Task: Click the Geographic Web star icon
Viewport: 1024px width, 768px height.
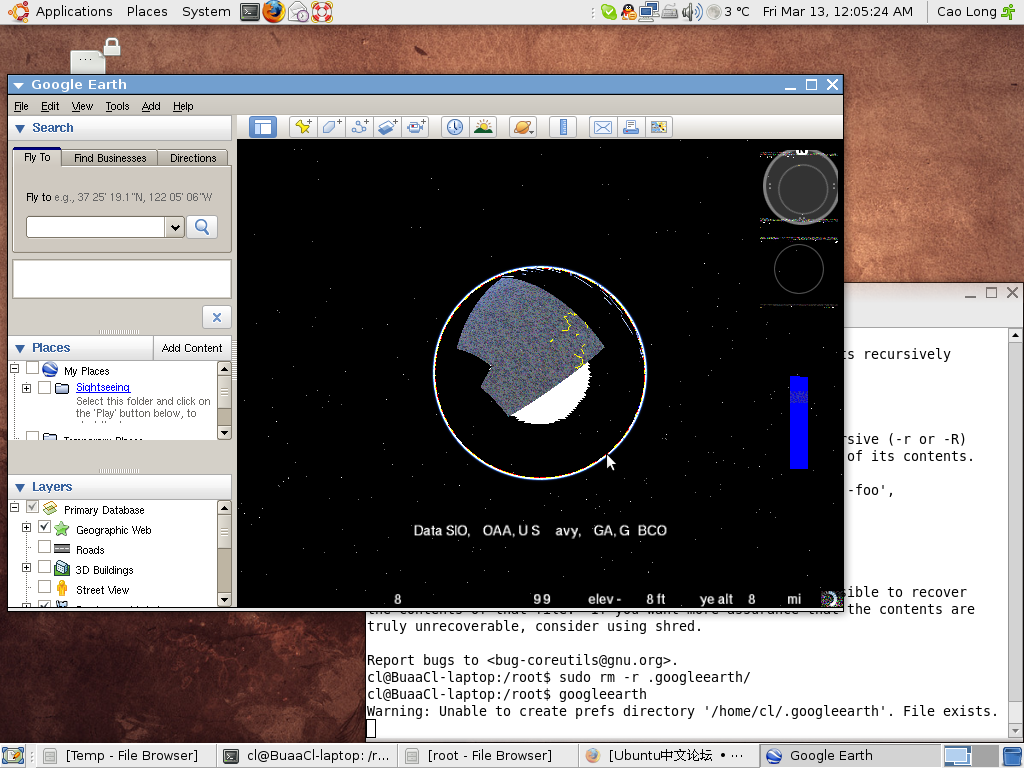Action: 61,529
